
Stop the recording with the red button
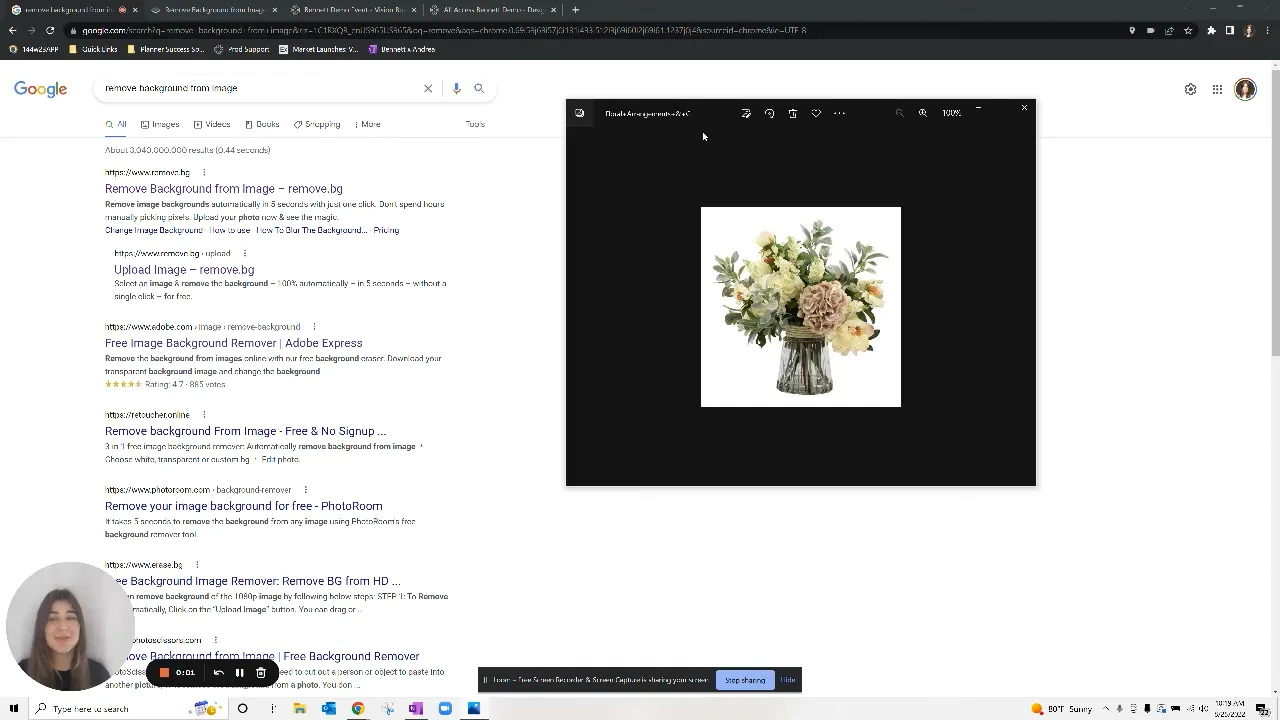[164, 673]
